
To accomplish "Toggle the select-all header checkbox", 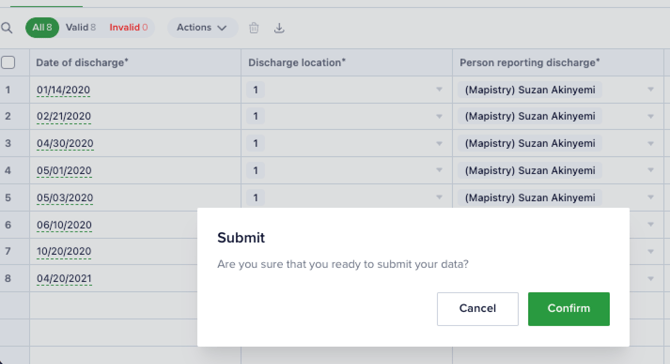I will click(8, 62).
